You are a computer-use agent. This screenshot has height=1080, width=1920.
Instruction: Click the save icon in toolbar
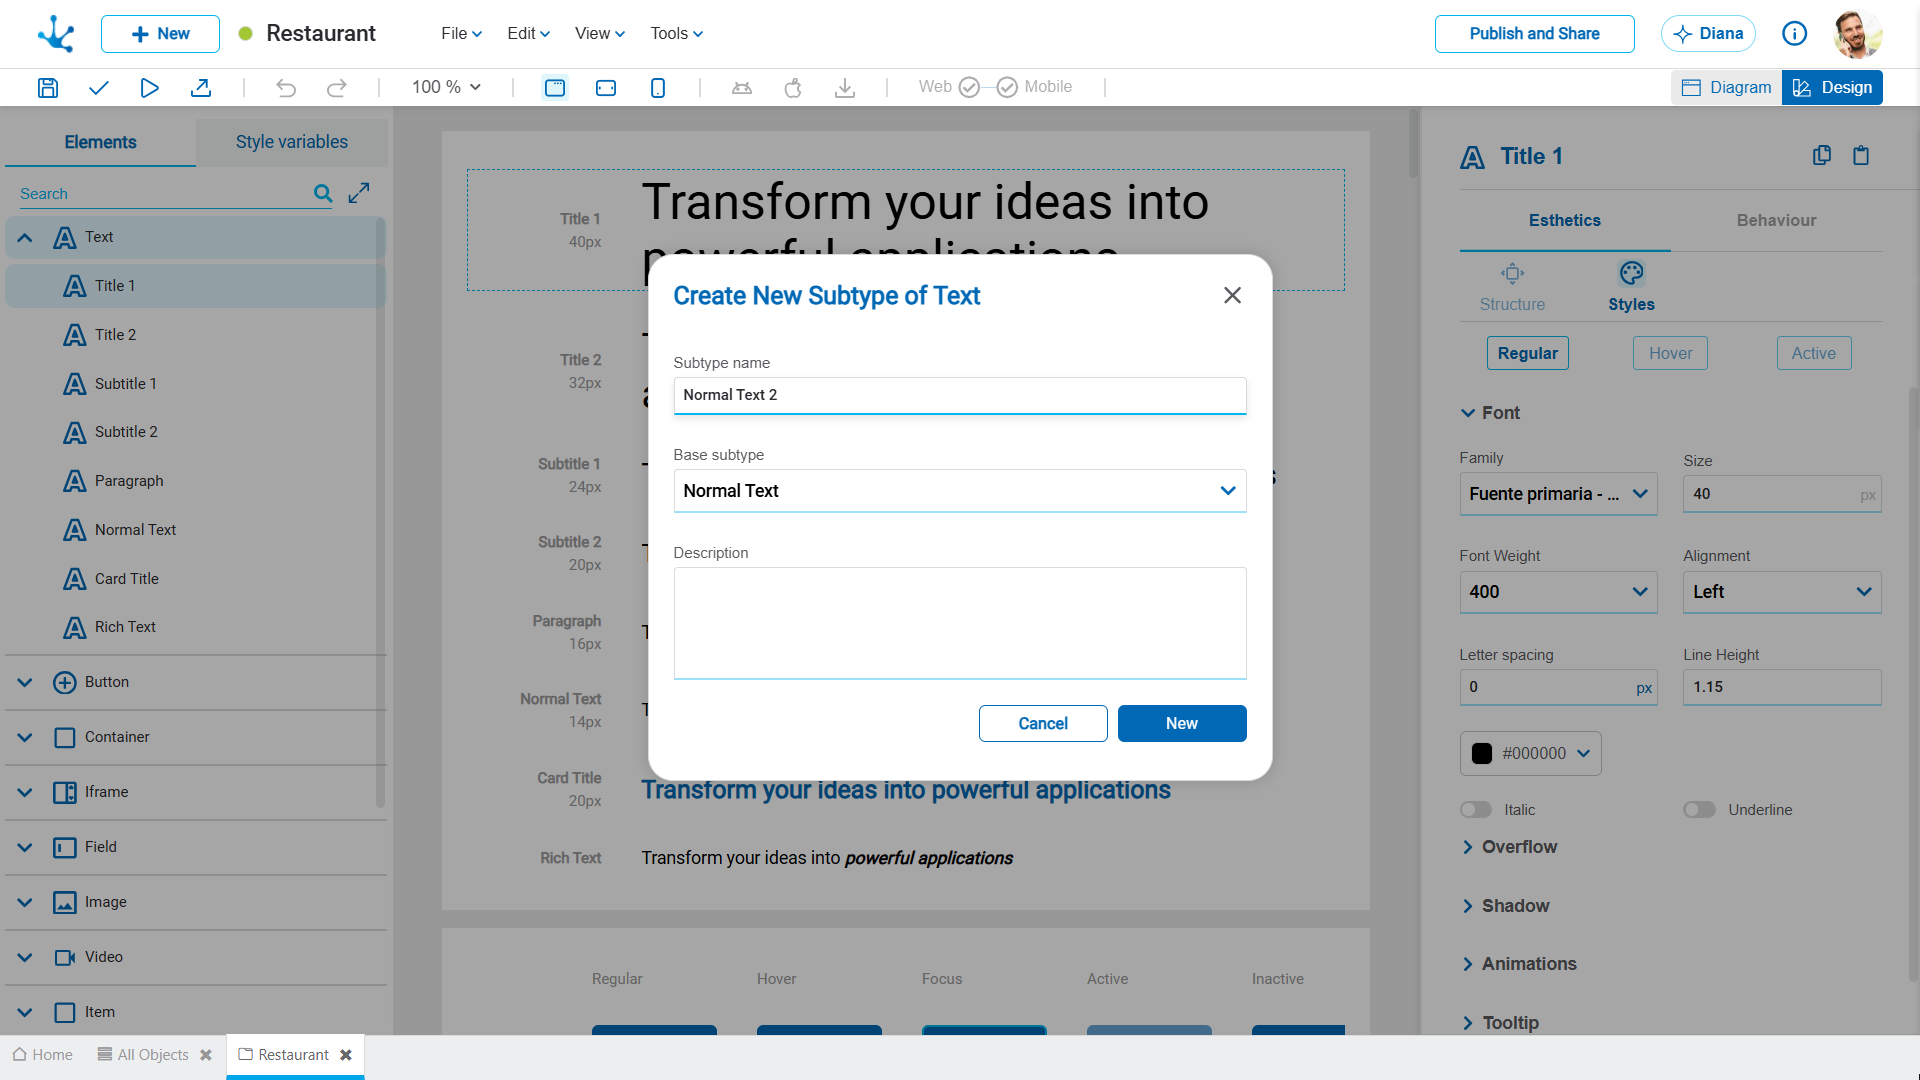coord(47,88)
